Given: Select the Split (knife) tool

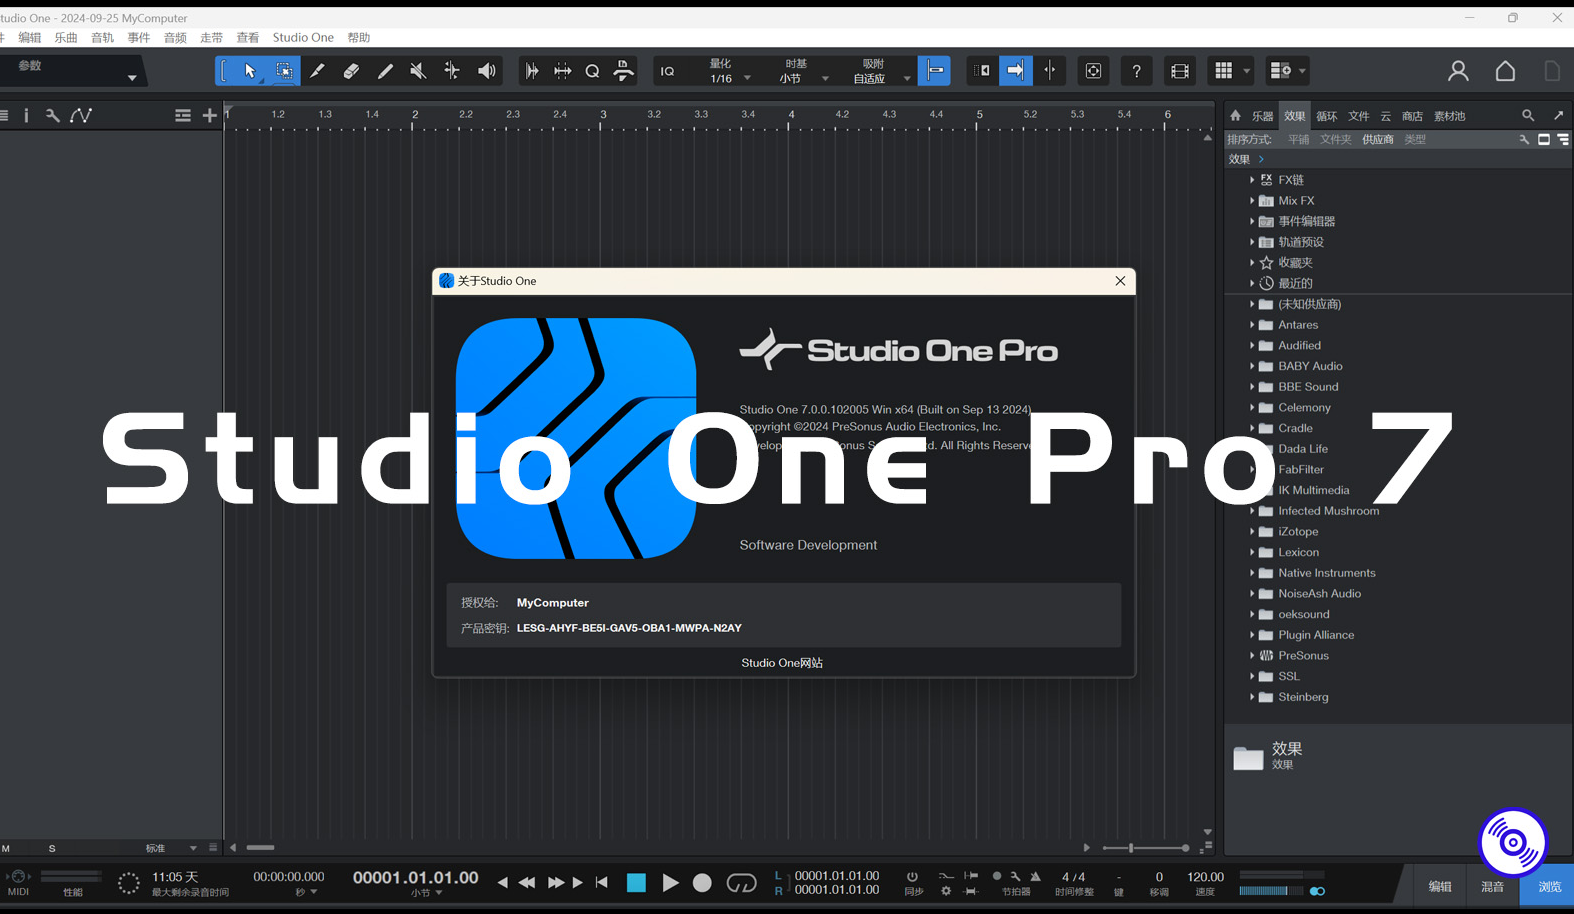Looking at the screenshot, I should pos(317,71).
